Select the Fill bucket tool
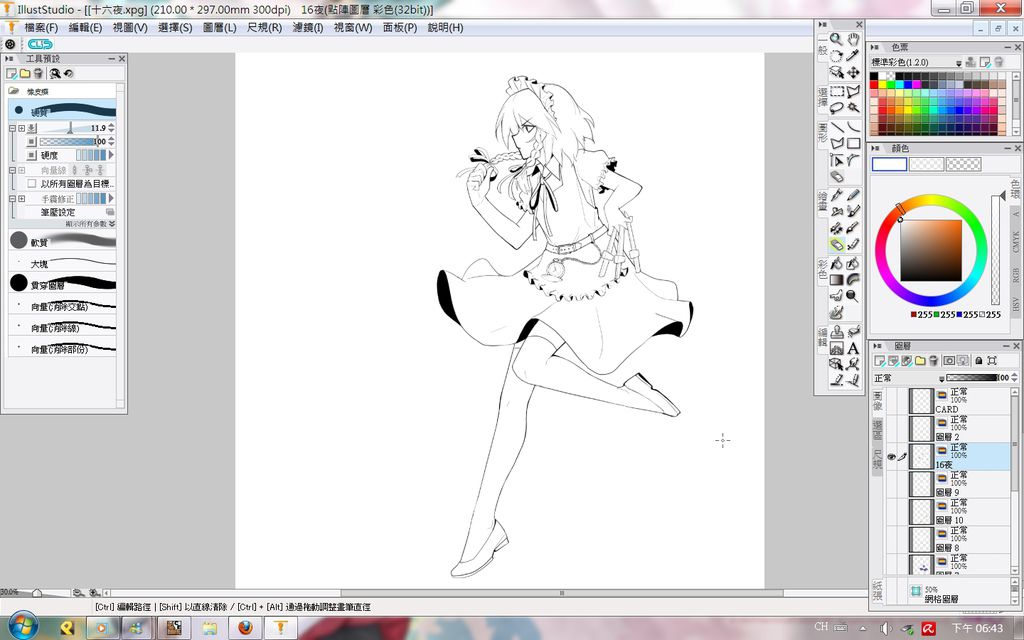 pos(837,264)
